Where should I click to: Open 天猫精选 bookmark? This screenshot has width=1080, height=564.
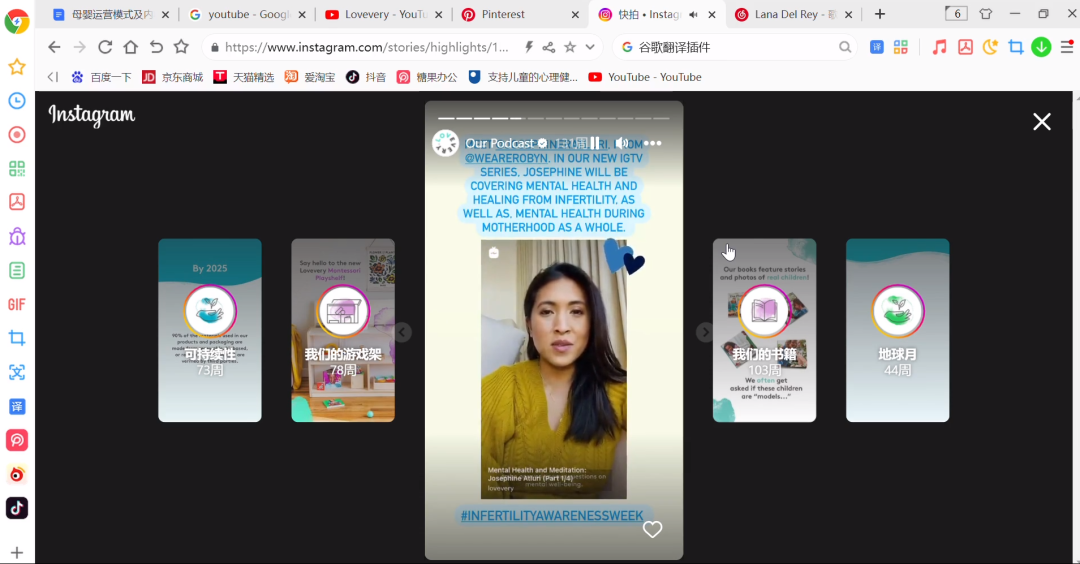click(244, 77)
